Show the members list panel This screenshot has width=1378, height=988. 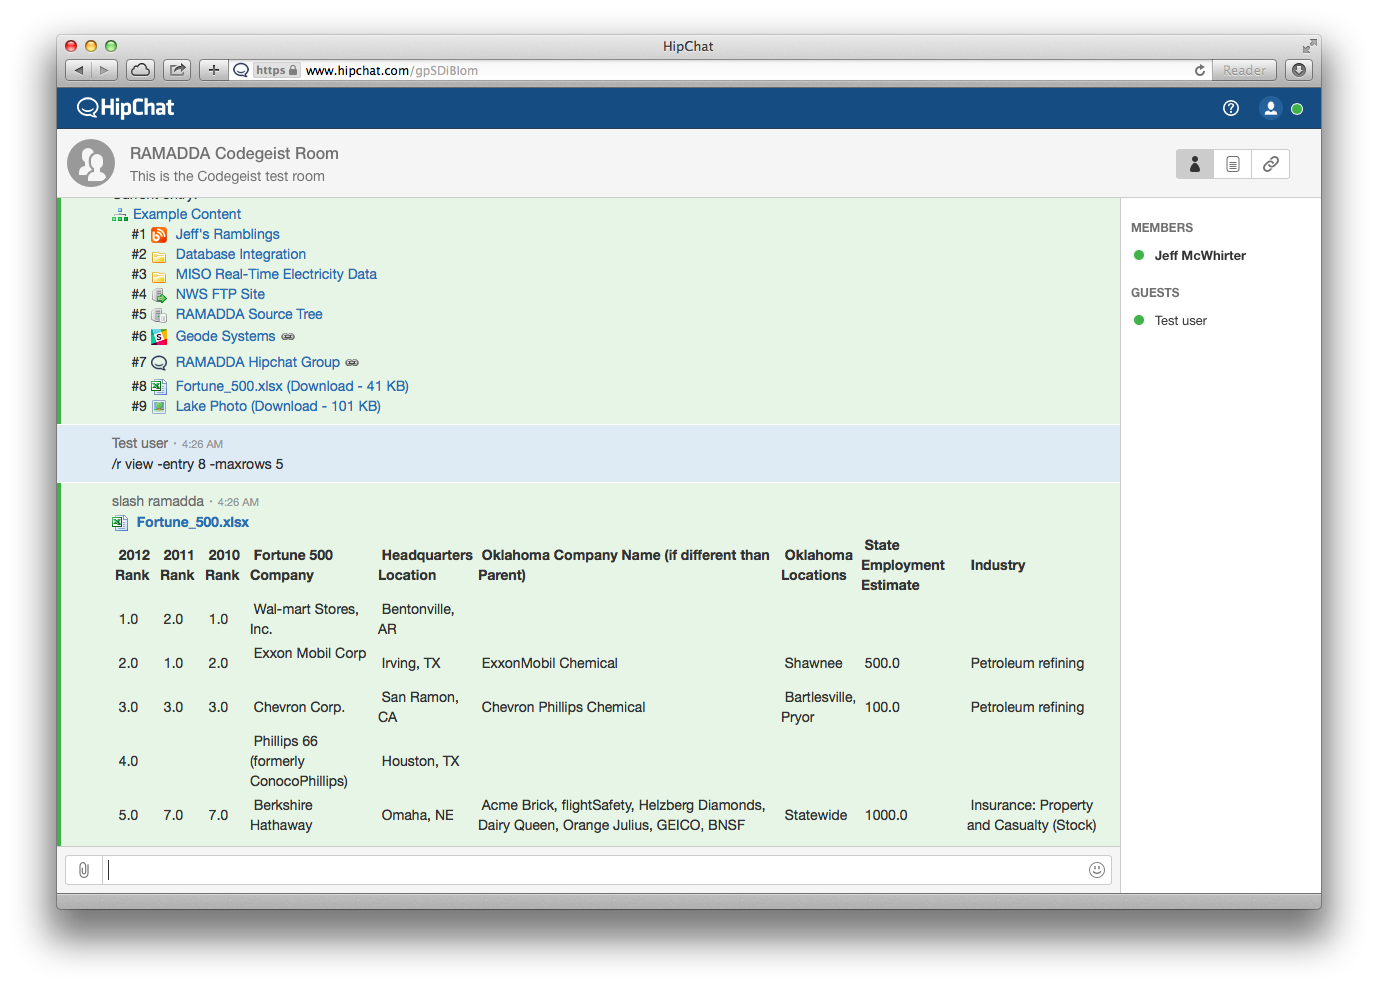pyautogui.click(x=1195, y=164)
